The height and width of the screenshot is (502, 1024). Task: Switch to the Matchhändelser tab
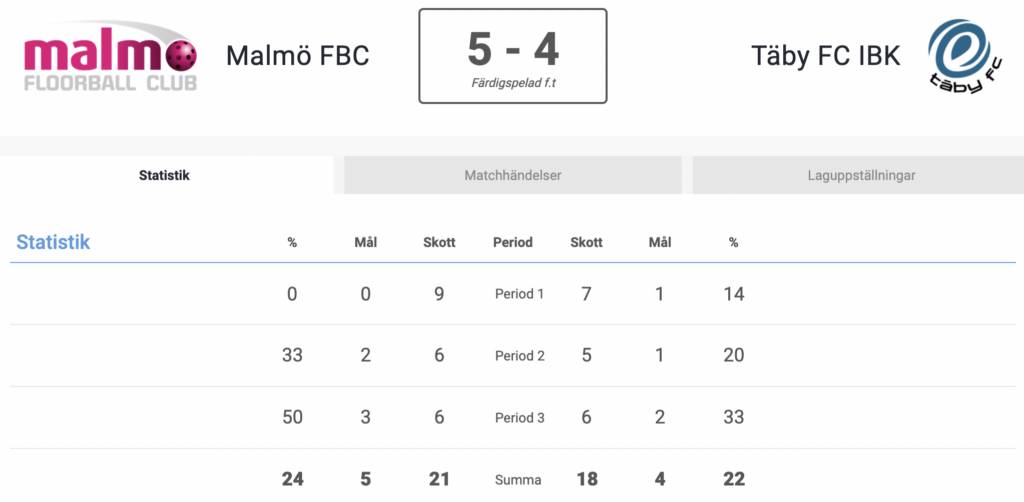tap(513, 175)
